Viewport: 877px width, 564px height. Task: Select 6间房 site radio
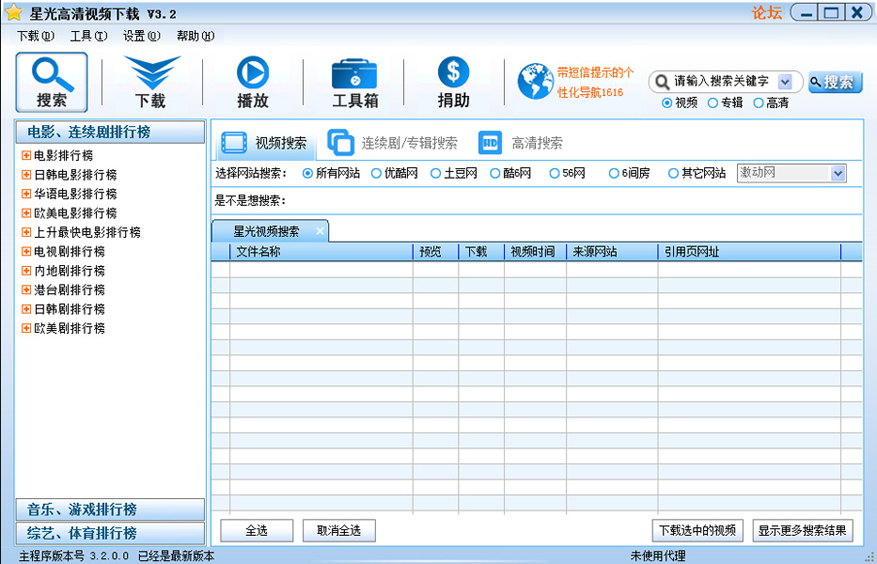point(614,173)
